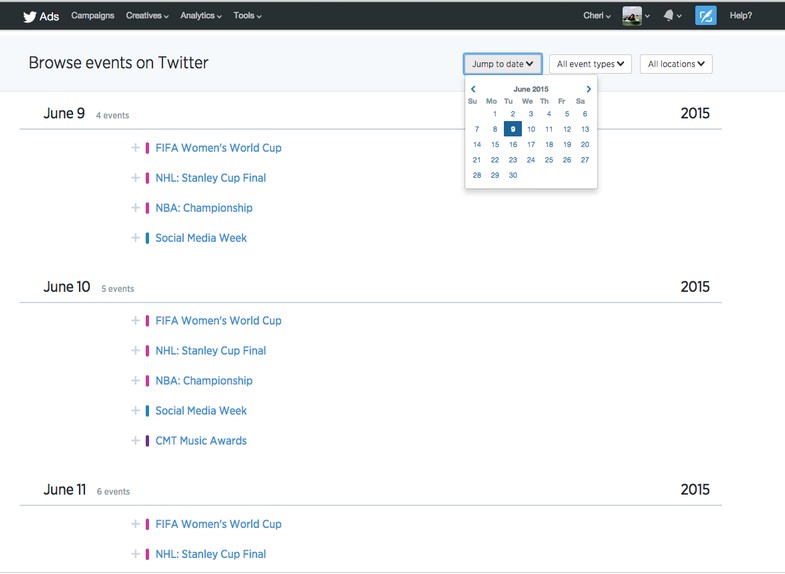
Task: Click the profile avatar thumbnail
Action: (632, 16)
